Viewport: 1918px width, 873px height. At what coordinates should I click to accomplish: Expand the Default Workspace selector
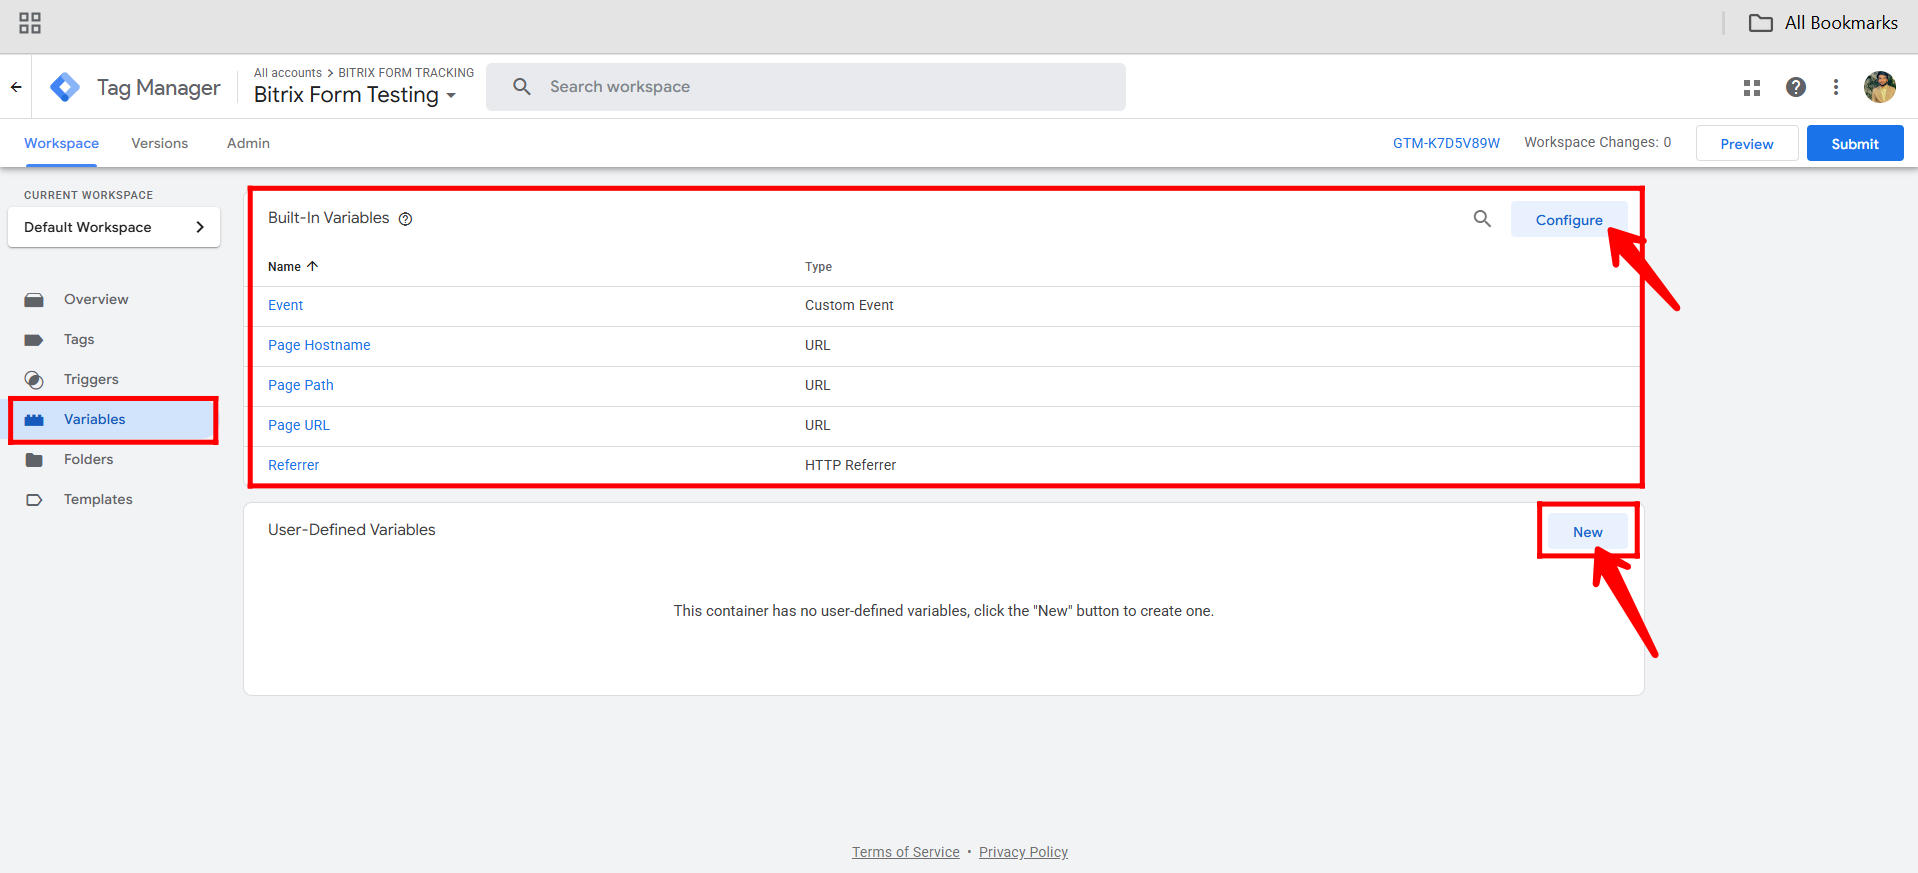[x=114, y=227]
